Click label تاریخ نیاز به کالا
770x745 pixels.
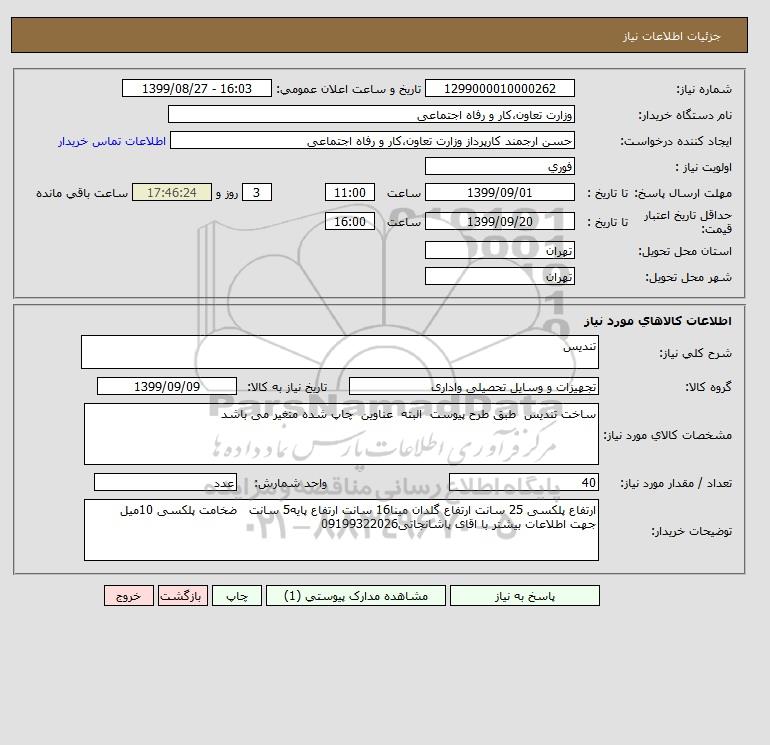[287, 387]
